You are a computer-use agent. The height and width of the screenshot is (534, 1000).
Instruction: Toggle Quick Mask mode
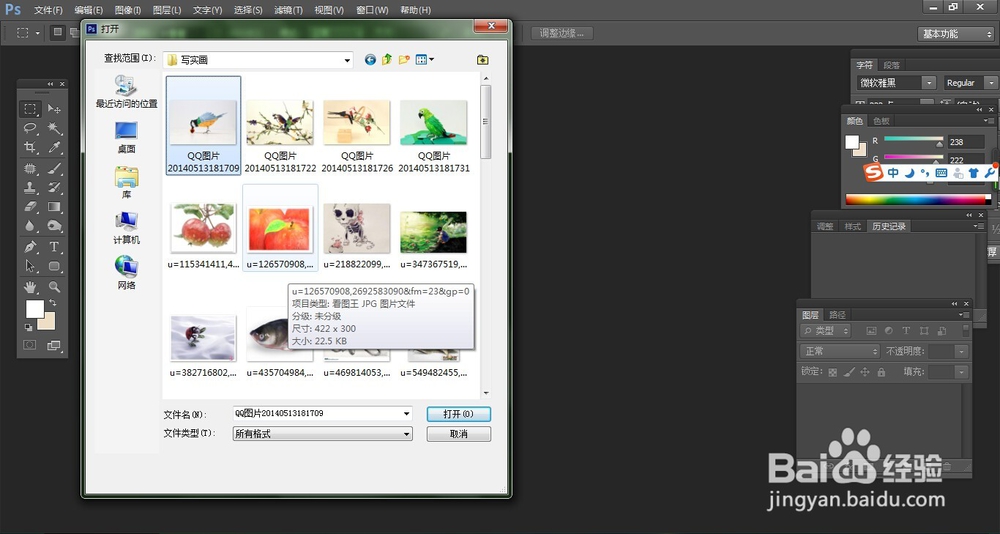coord(30,345)
